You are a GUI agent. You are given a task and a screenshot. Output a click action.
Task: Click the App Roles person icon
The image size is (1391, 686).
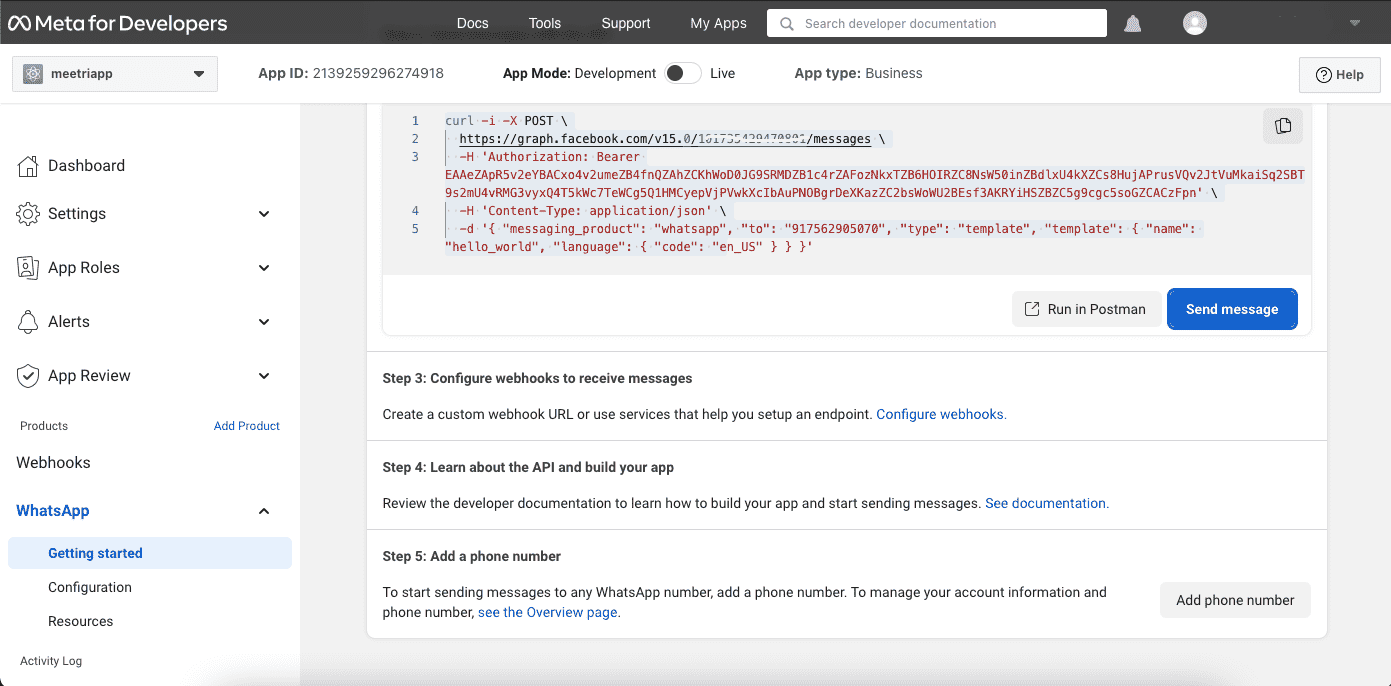pos(28,268)
